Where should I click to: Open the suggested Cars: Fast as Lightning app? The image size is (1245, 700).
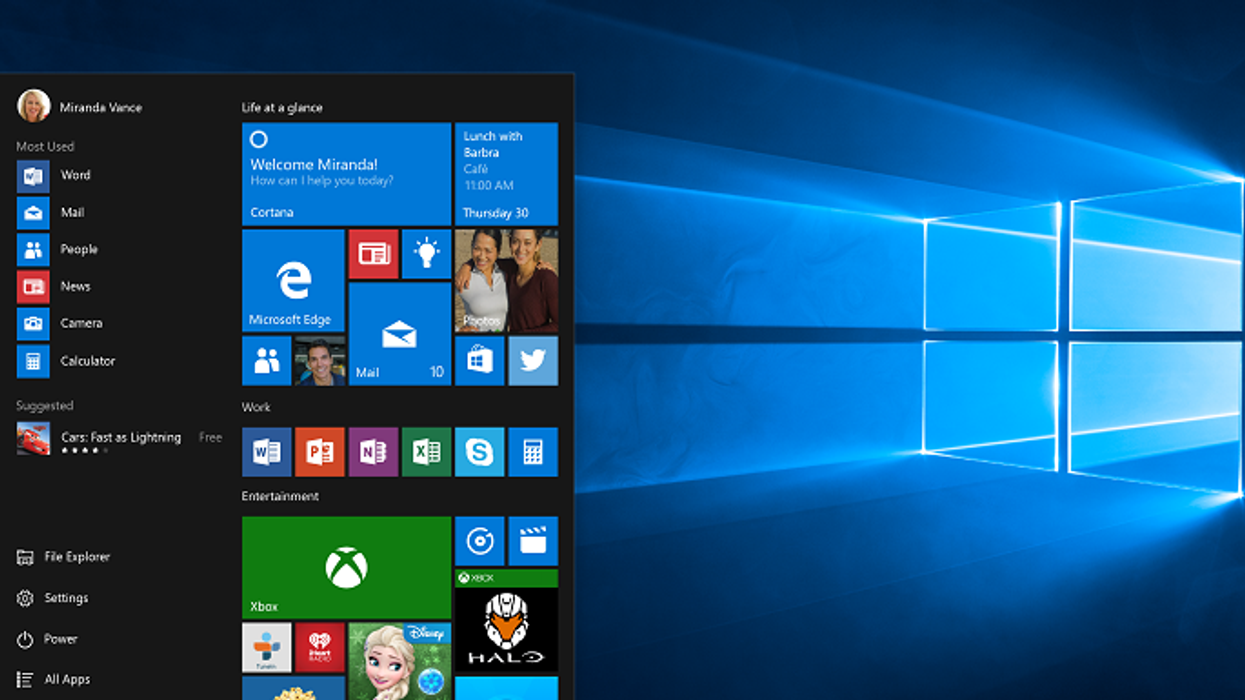(x=120, y=437)
